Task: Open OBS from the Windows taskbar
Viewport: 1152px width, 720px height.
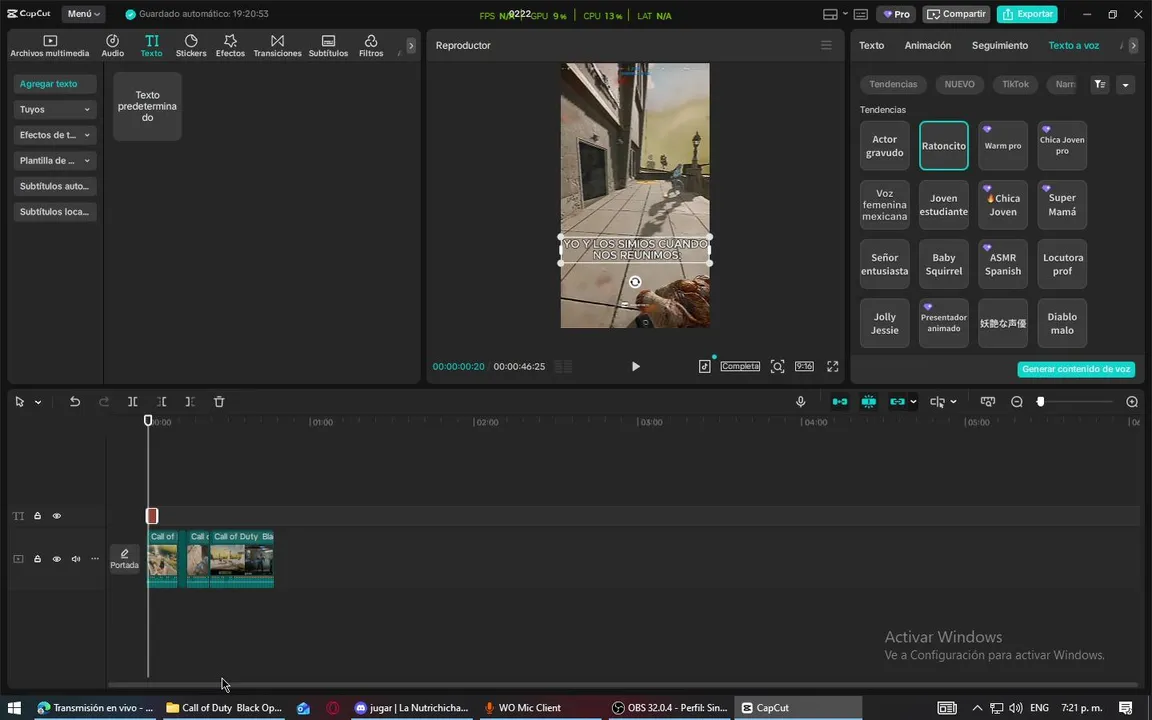Action: (668, 708)
